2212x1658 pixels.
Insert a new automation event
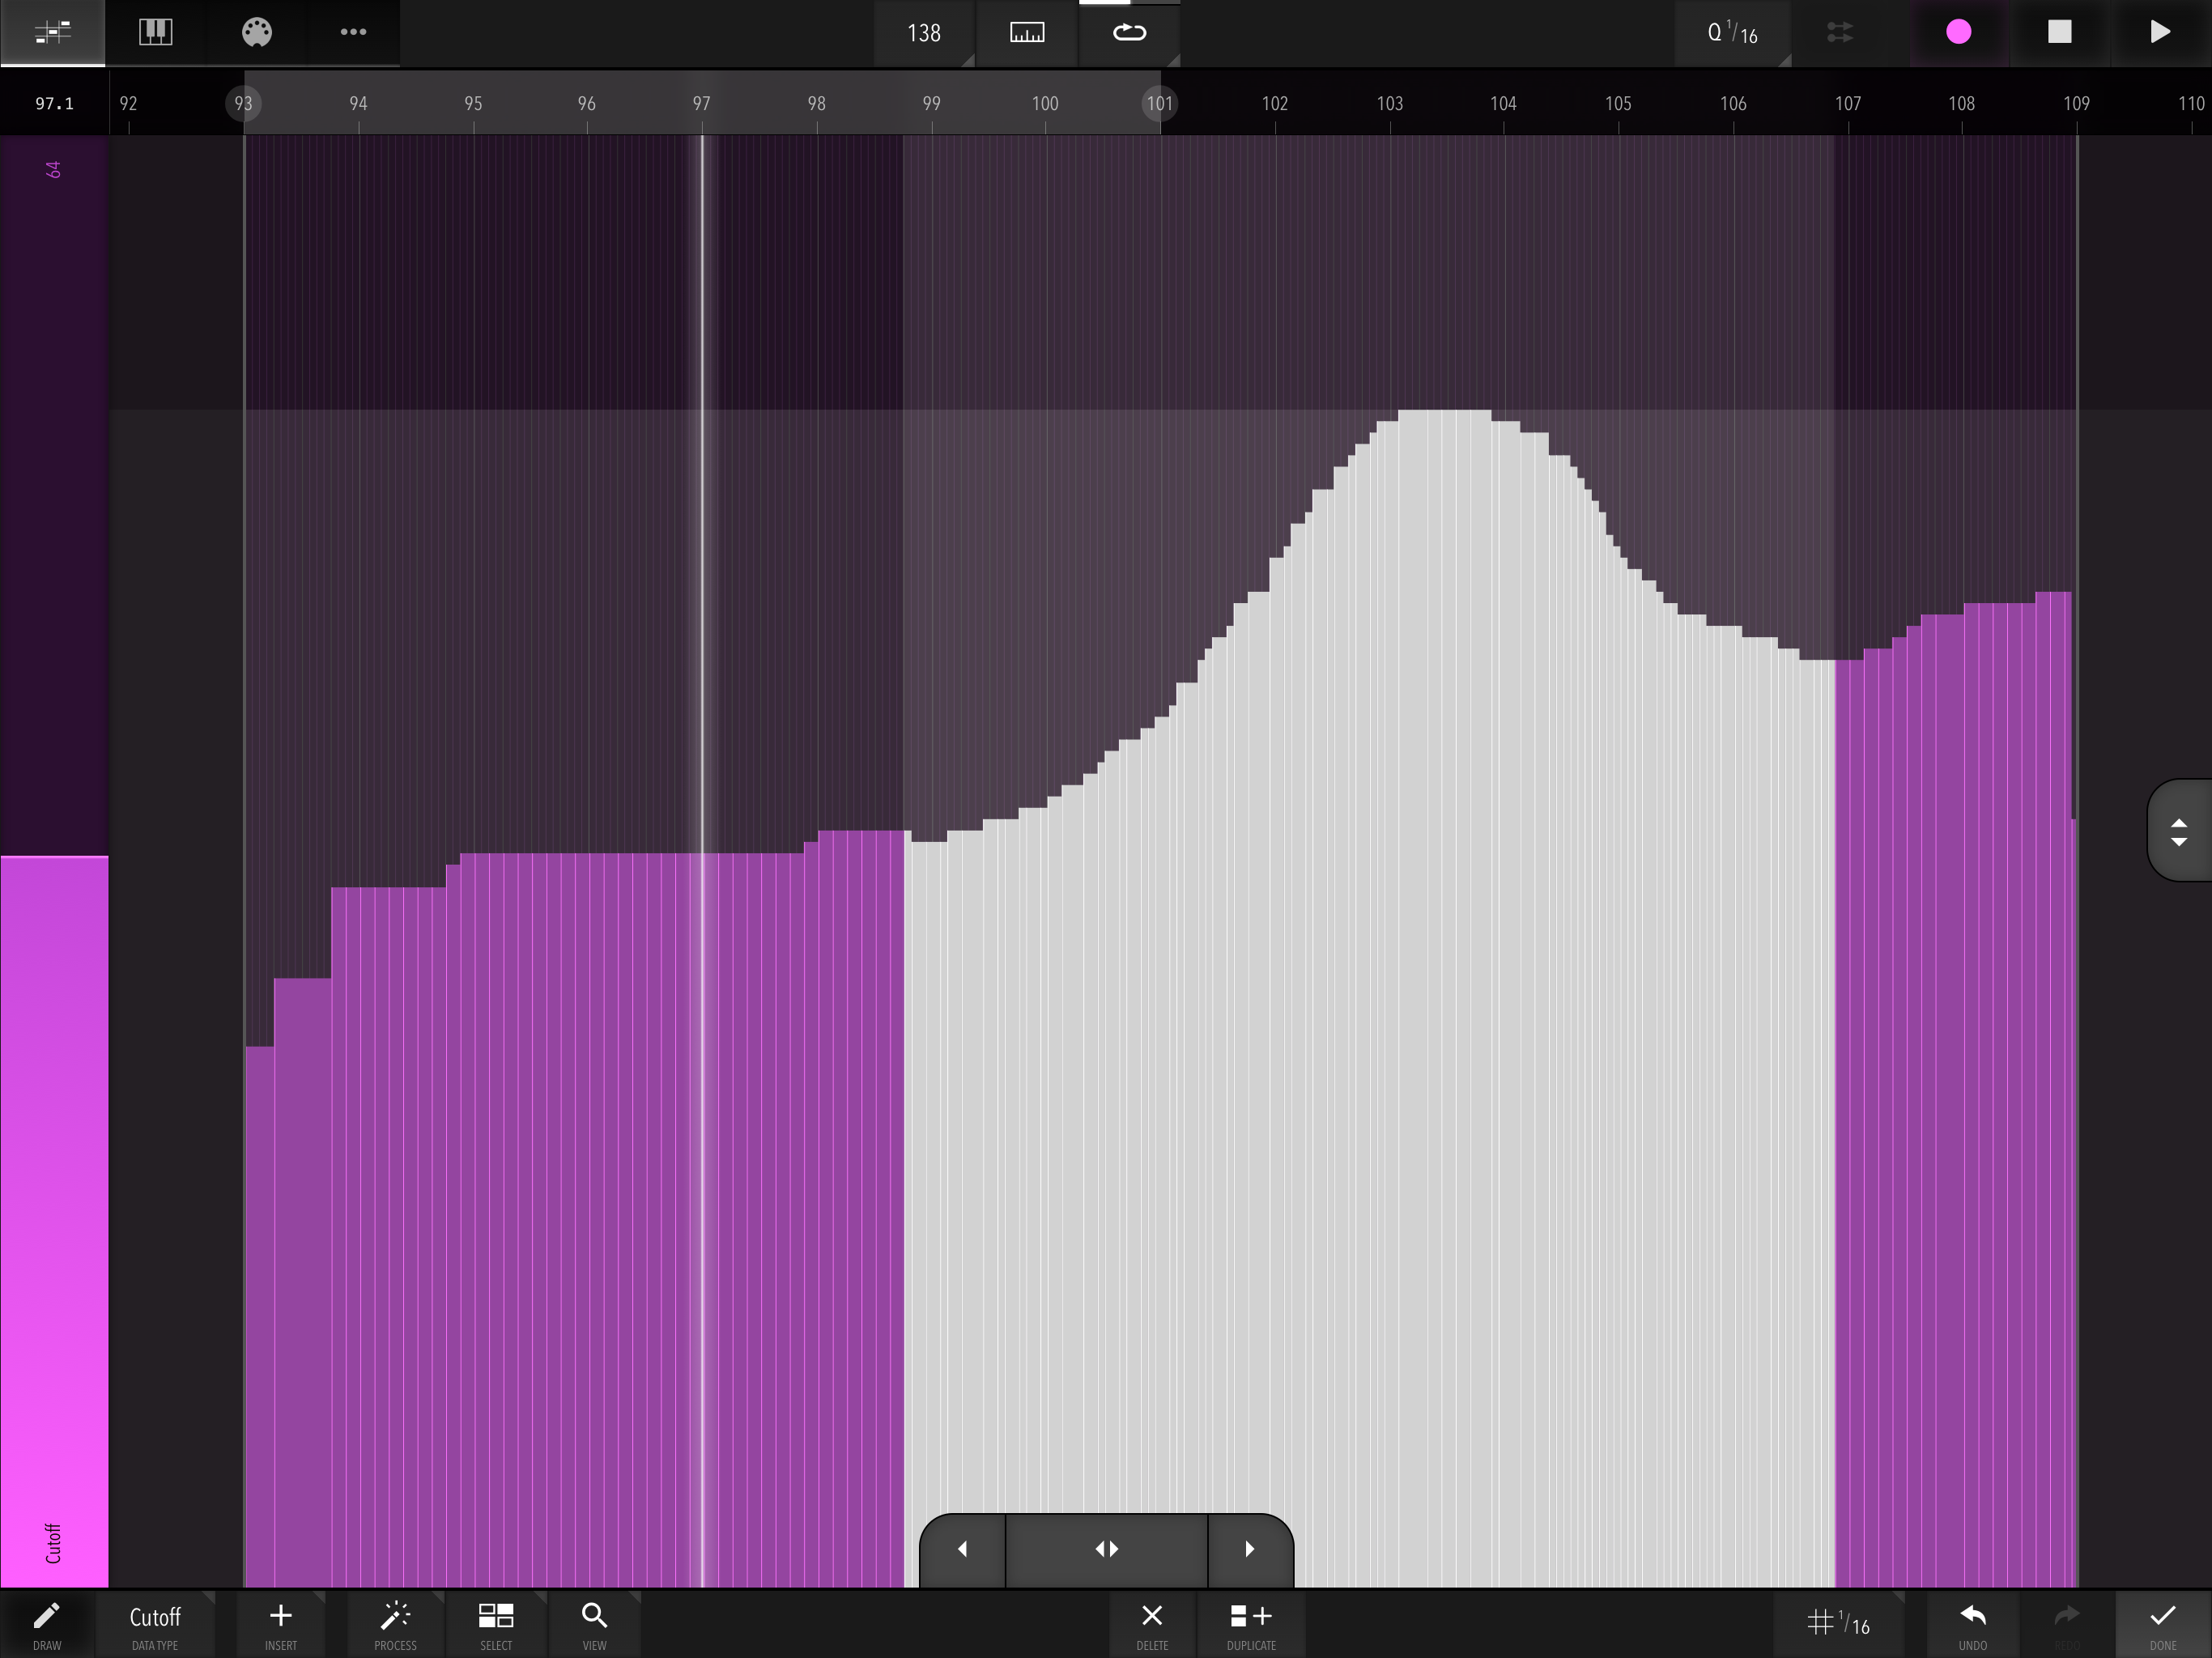tap(280, 1623)
